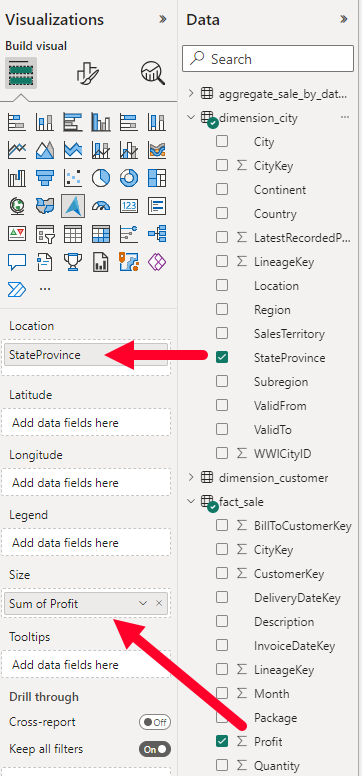Open the Sum of Profit dropdown arrow
Image resolution: width=362 pixels, height=776 pixels.
(x=143, y=603)
